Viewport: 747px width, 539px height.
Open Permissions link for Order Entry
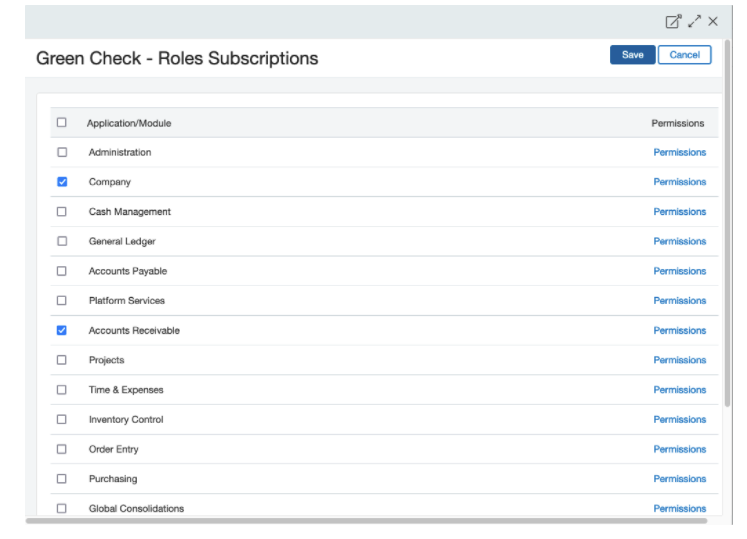(679, 449)
